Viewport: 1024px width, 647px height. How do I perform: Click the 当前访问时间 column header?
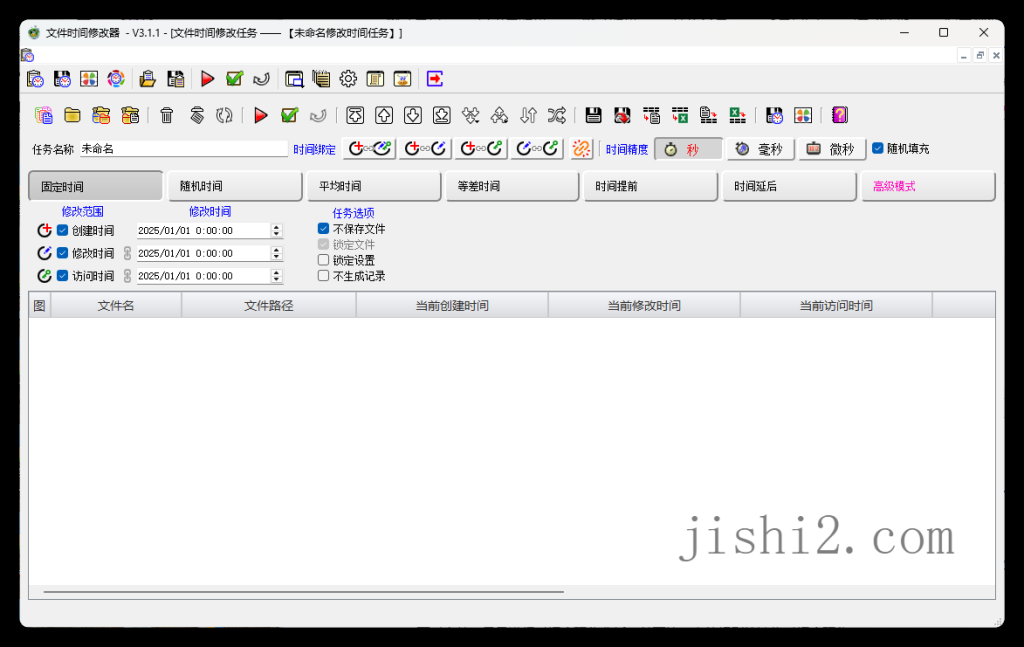tap(836, 306)
